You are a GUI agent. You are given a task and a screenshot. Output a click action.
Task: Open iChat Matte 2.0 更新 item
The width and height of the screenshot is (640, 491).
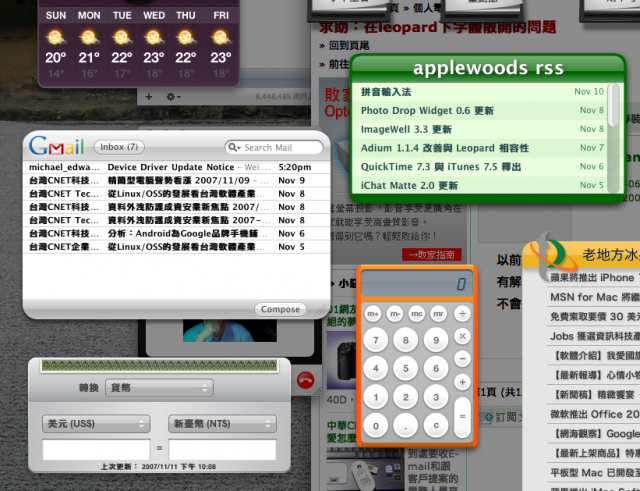coord(478,185)
